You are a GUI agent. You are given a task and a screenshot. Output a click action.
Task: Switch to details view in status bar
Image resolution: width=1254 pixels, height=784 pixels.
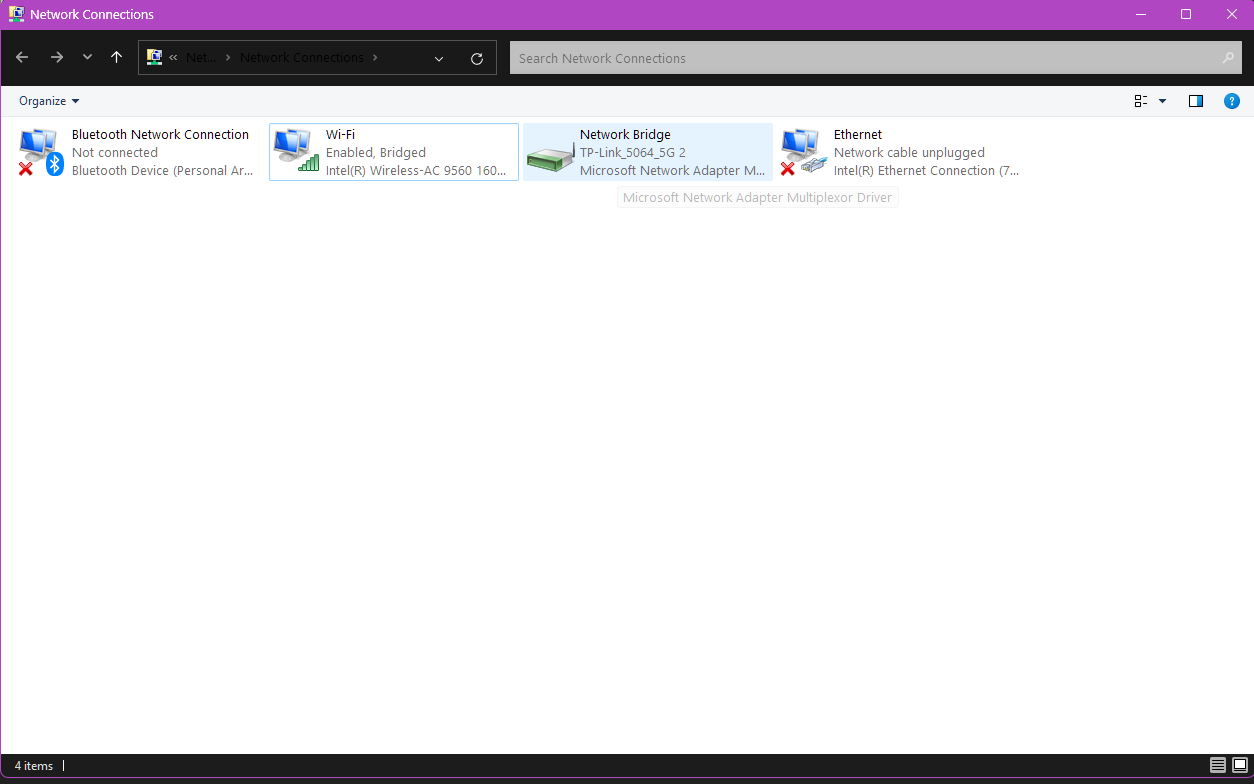[1217, 766]
